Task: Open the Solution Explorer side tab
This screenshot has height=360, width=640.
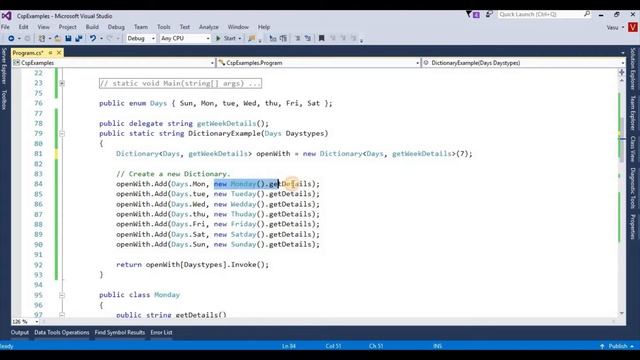Action: [633, 69]
